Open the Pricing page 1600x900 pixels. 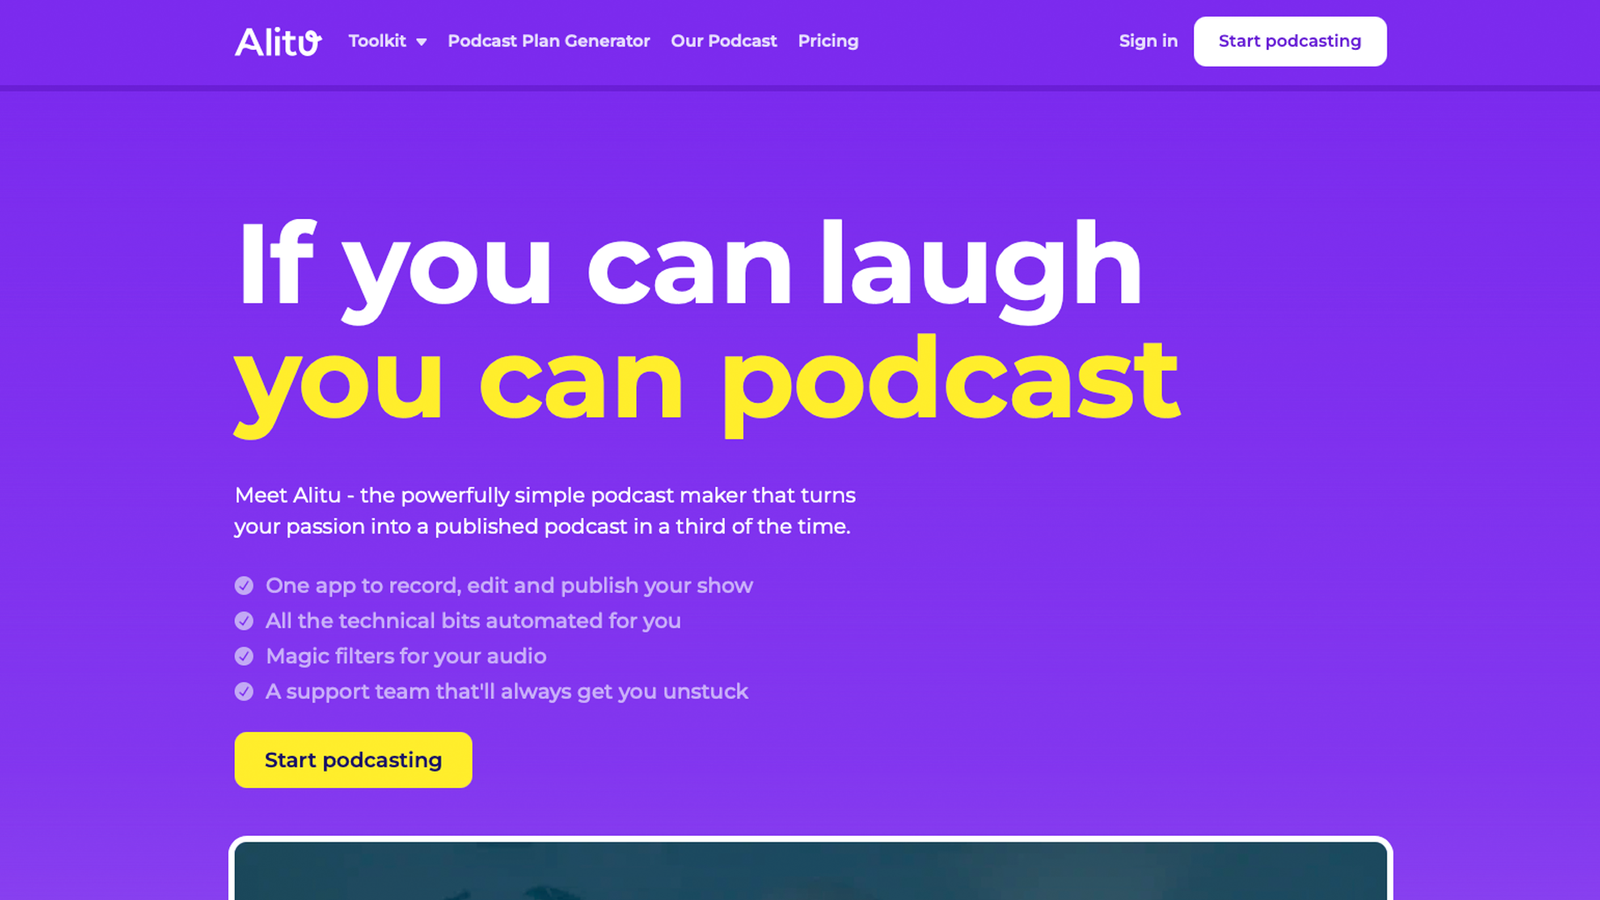coord(828,41)
